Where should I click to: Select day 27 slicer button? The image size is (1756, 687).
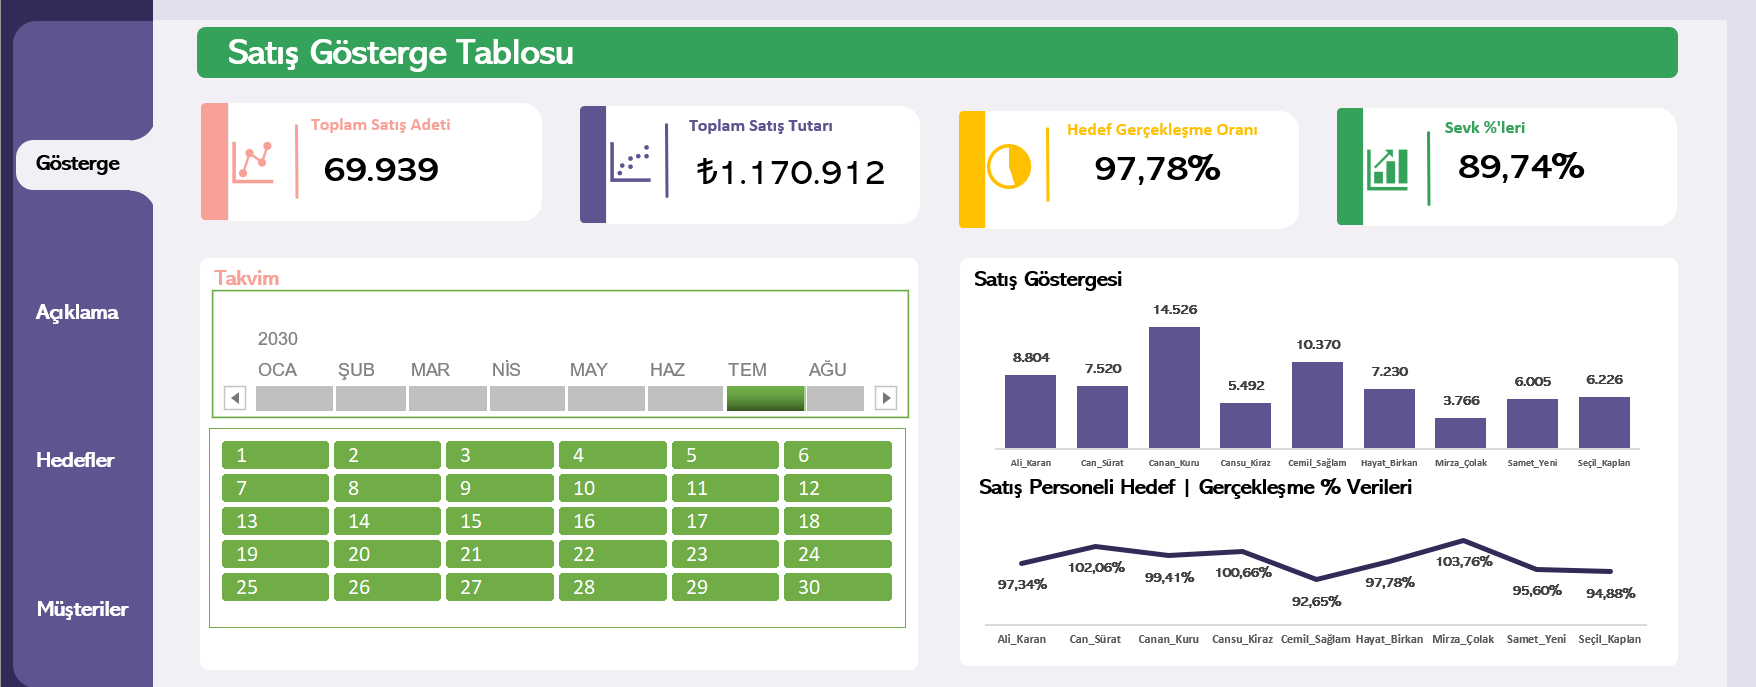pyautogui.click(x=499, y=587)
